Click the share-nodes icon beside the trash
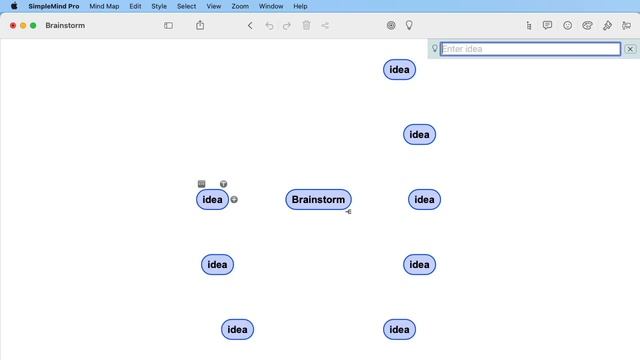640x360 pixels. point(325,25)
